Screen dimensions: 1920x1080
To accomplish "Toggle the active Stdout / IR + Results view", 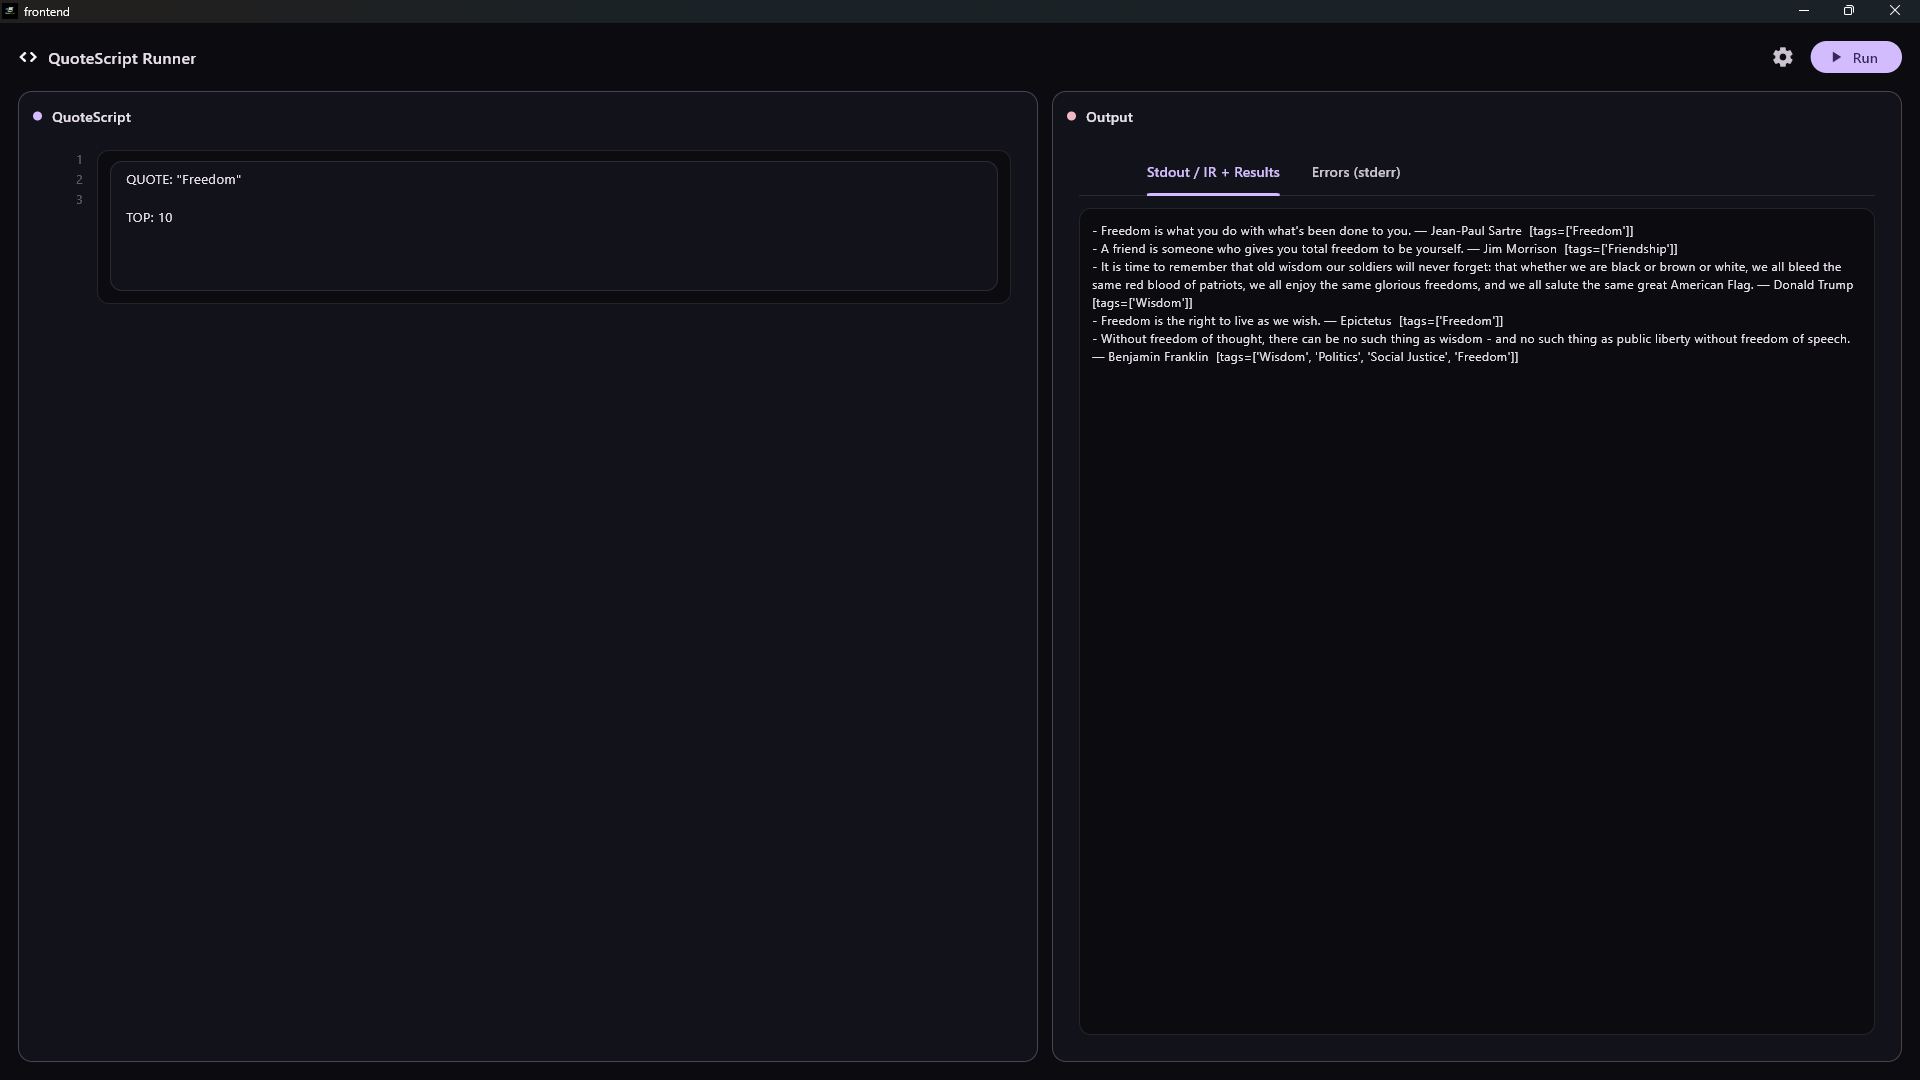I will [x=1213, y=172].
